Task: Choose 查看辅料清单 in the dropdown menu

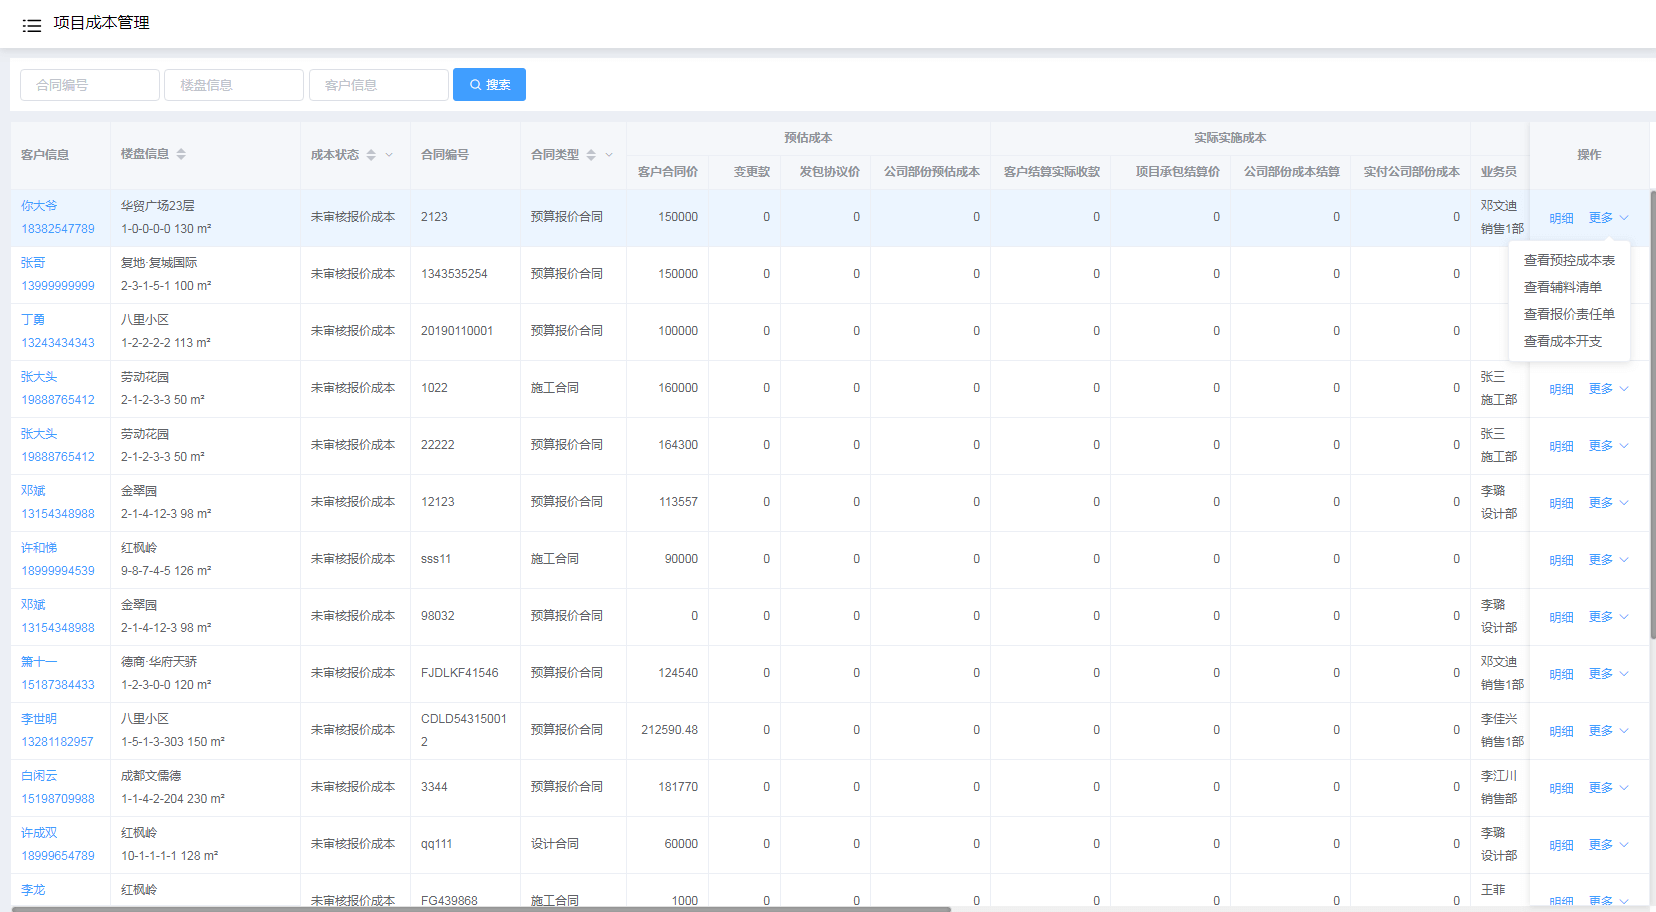Action: pyautogui.click(x=1562, y=287)
